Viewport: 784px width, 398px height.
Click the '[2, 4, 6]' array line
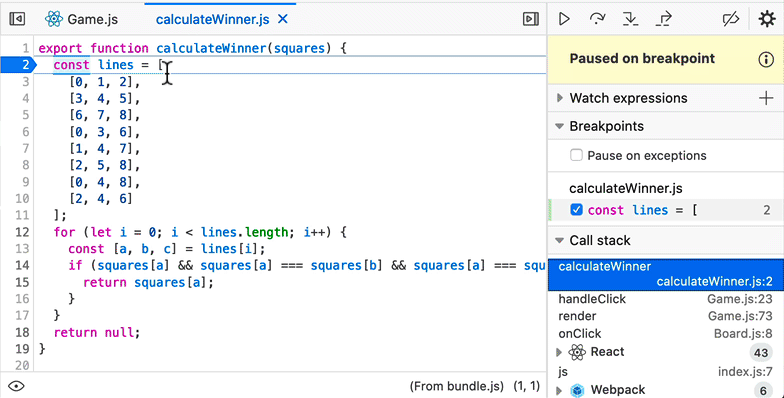[x=101, y=198]
